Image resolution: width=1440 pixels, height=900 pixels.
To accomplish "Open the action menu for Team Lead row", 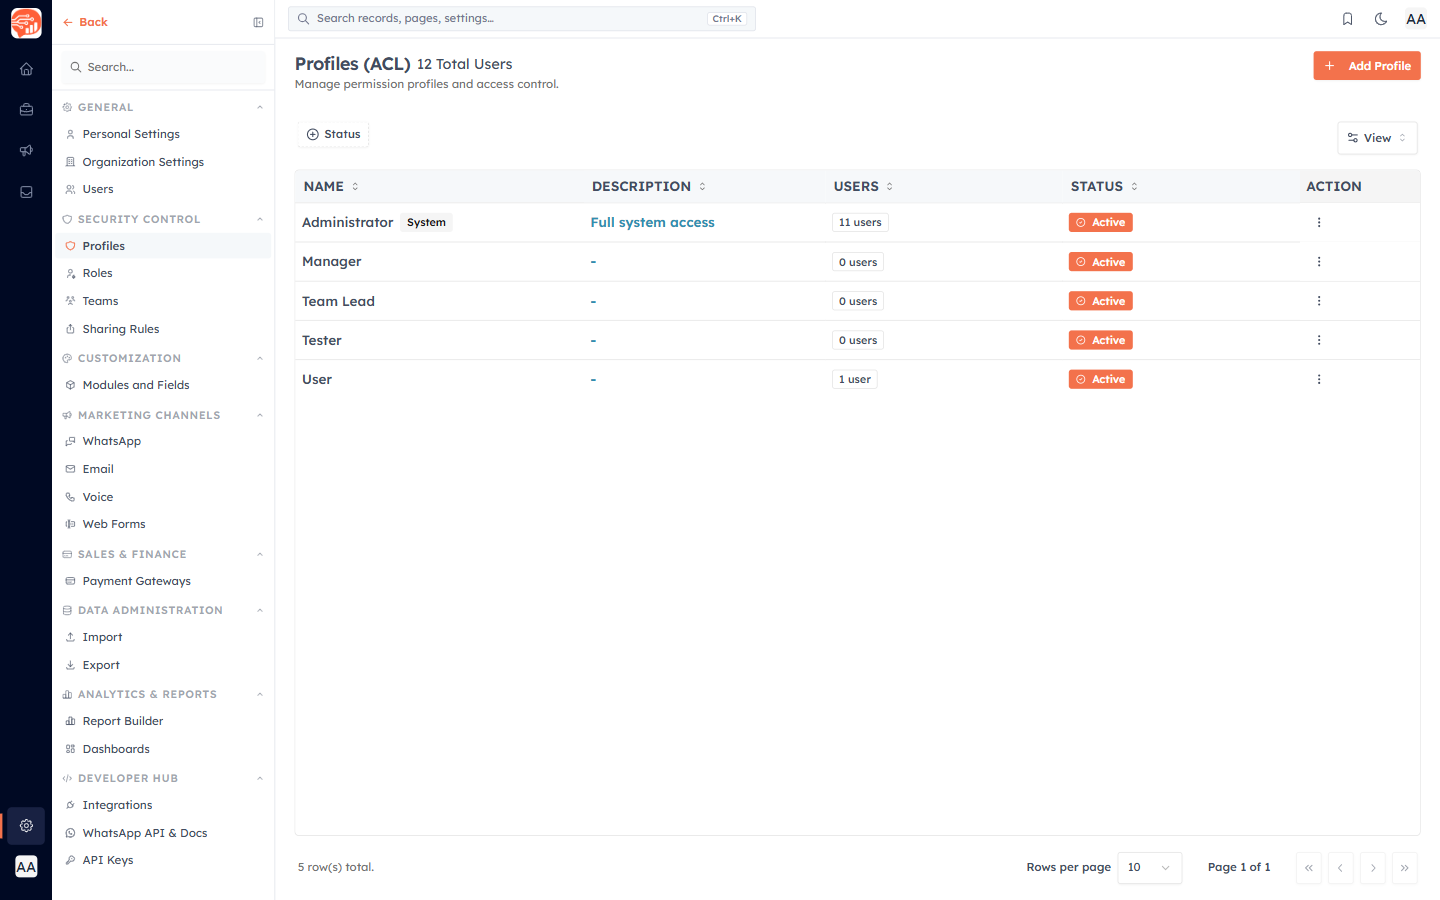I will (x=1319, y=301).
